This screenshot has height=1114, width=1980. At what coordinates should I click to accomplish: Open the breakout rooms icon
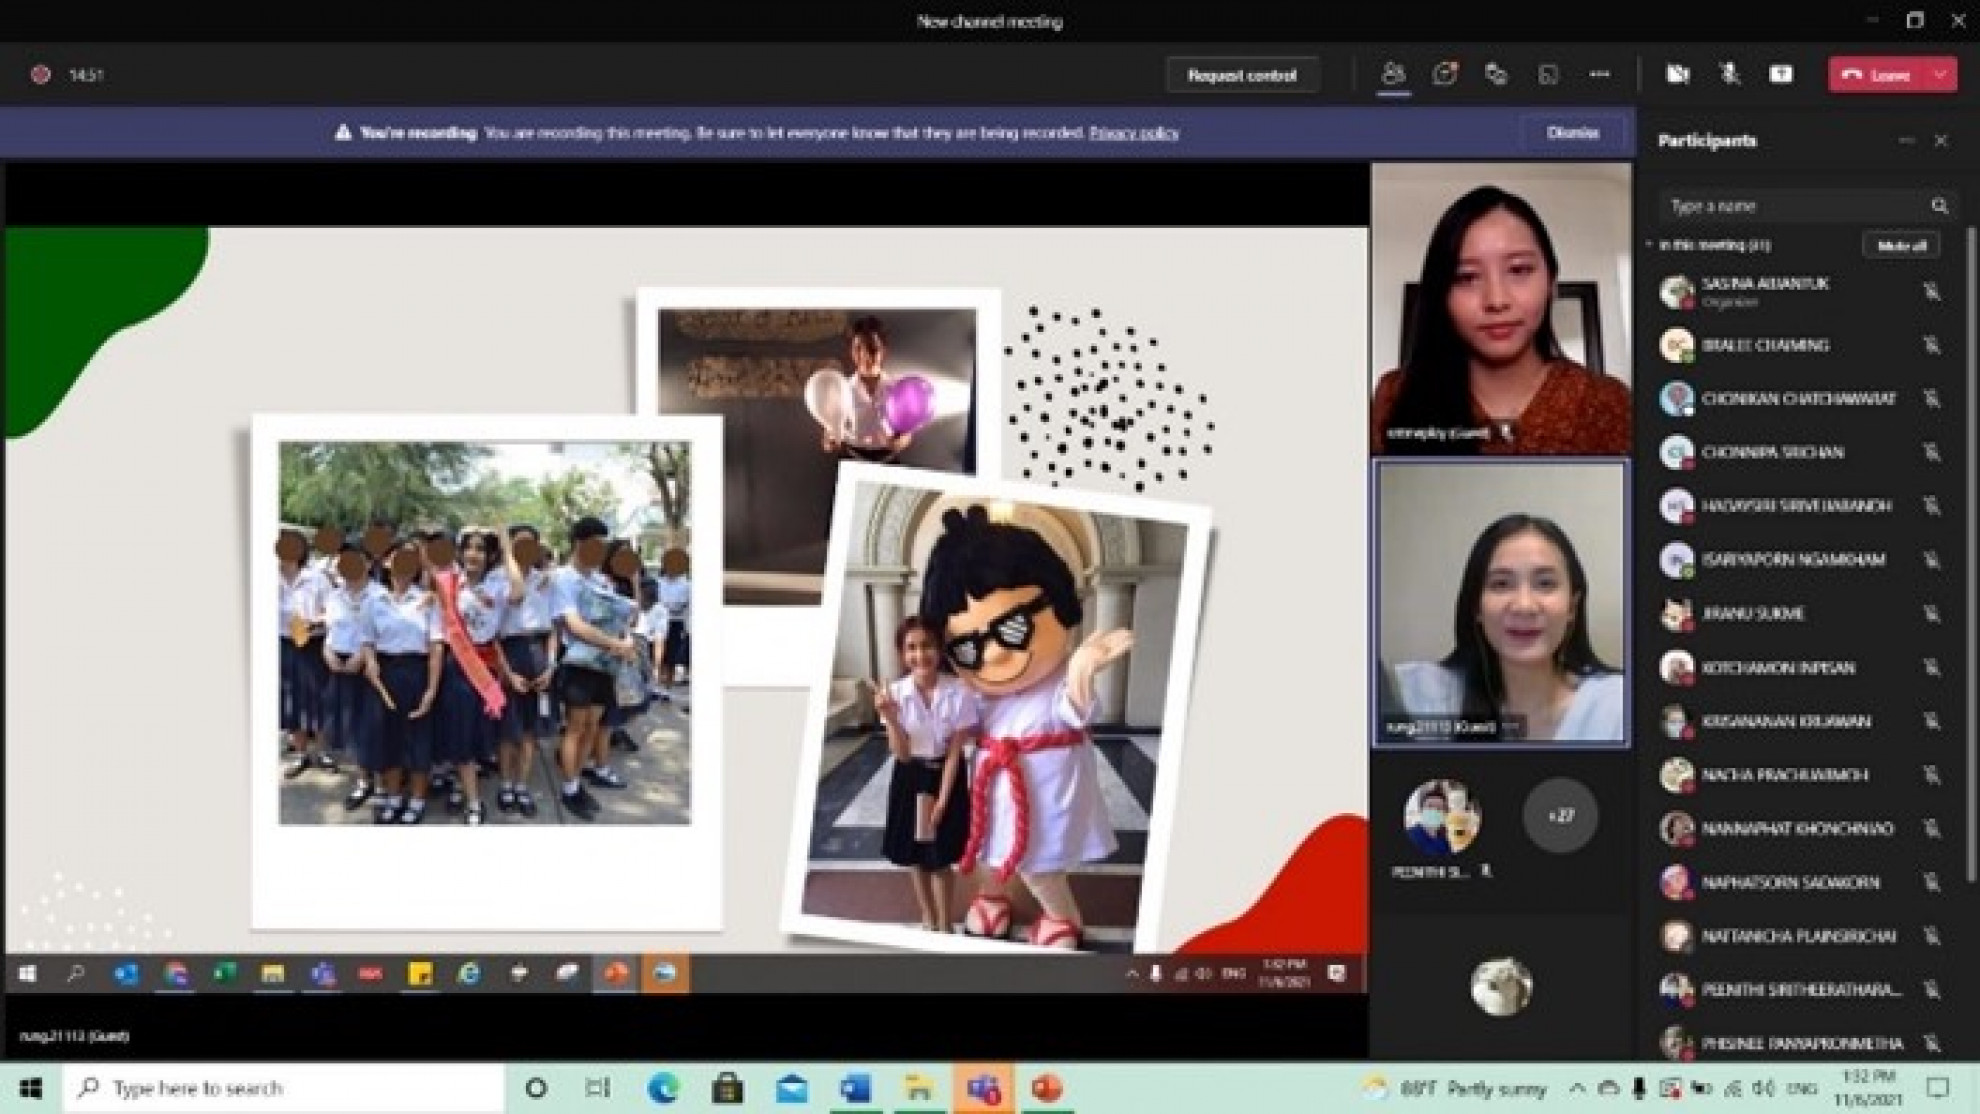coord(1548,74)
